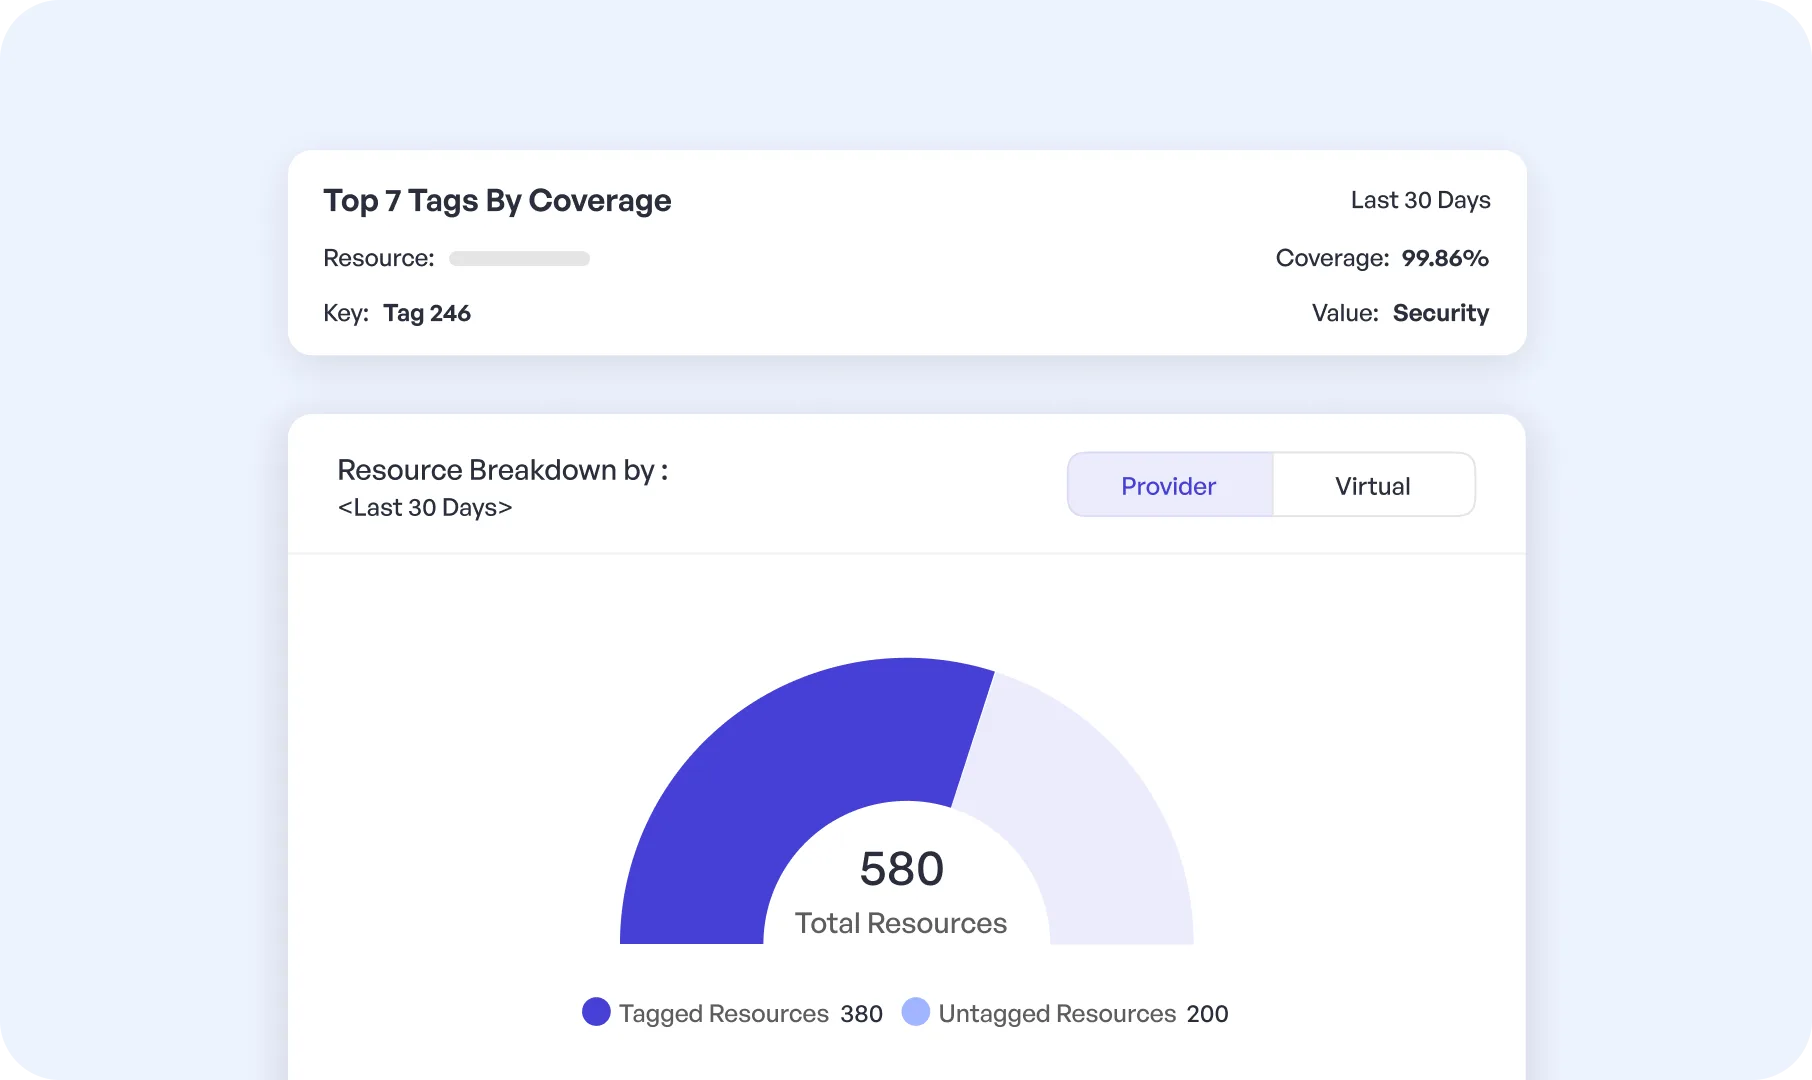1812x1080 pixels.
Task: Click the Tag 246 key badge
Action: [427, 313]
